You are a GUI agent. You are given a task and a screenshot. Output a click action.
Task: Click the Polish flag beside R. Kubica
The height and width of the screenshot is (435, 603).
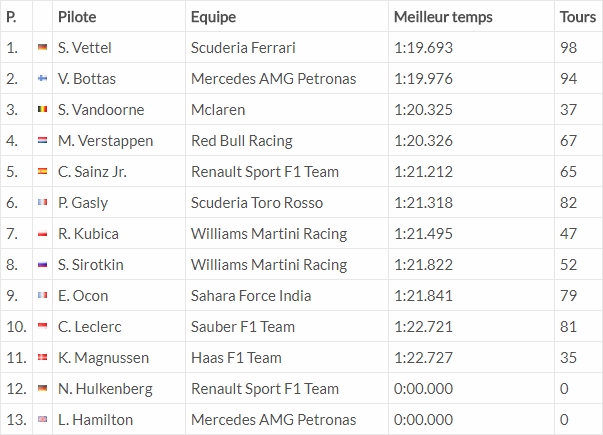[x=42, y=234]
